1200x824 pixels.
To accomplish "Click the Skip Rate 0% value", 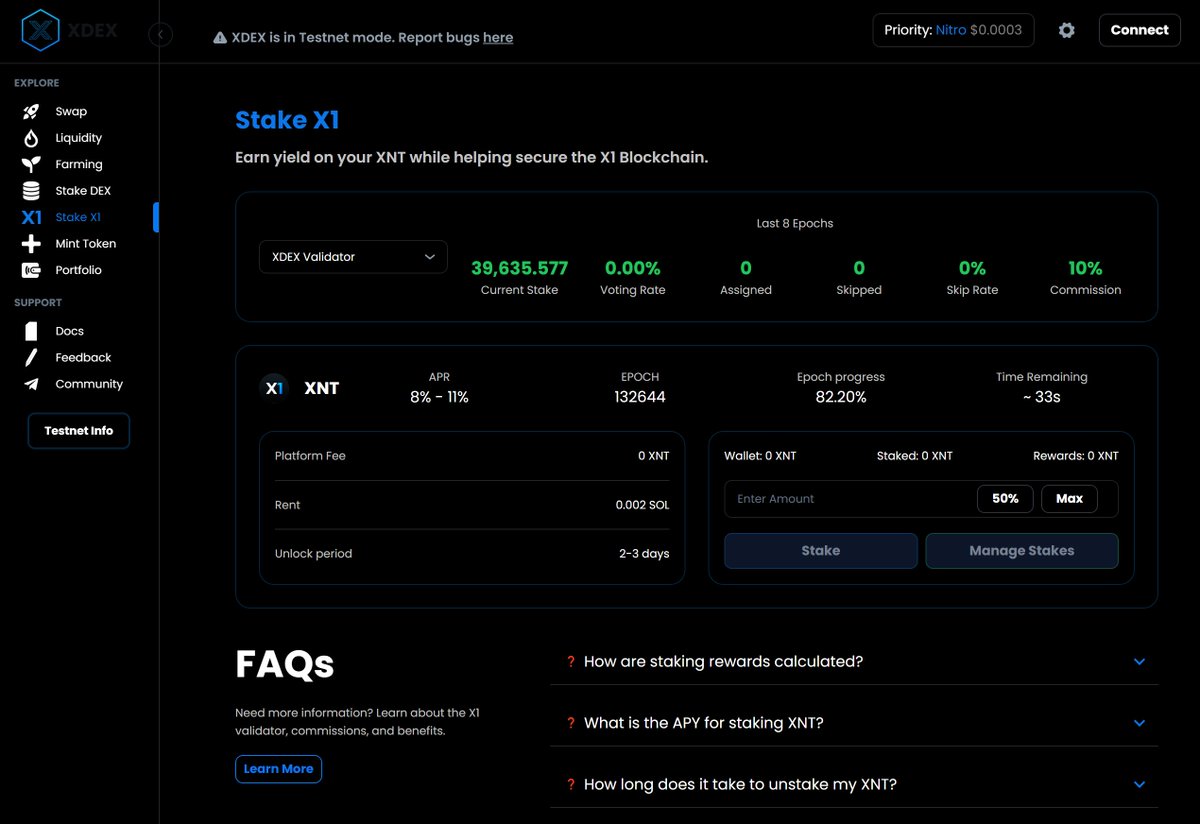I will click(972, 268).
